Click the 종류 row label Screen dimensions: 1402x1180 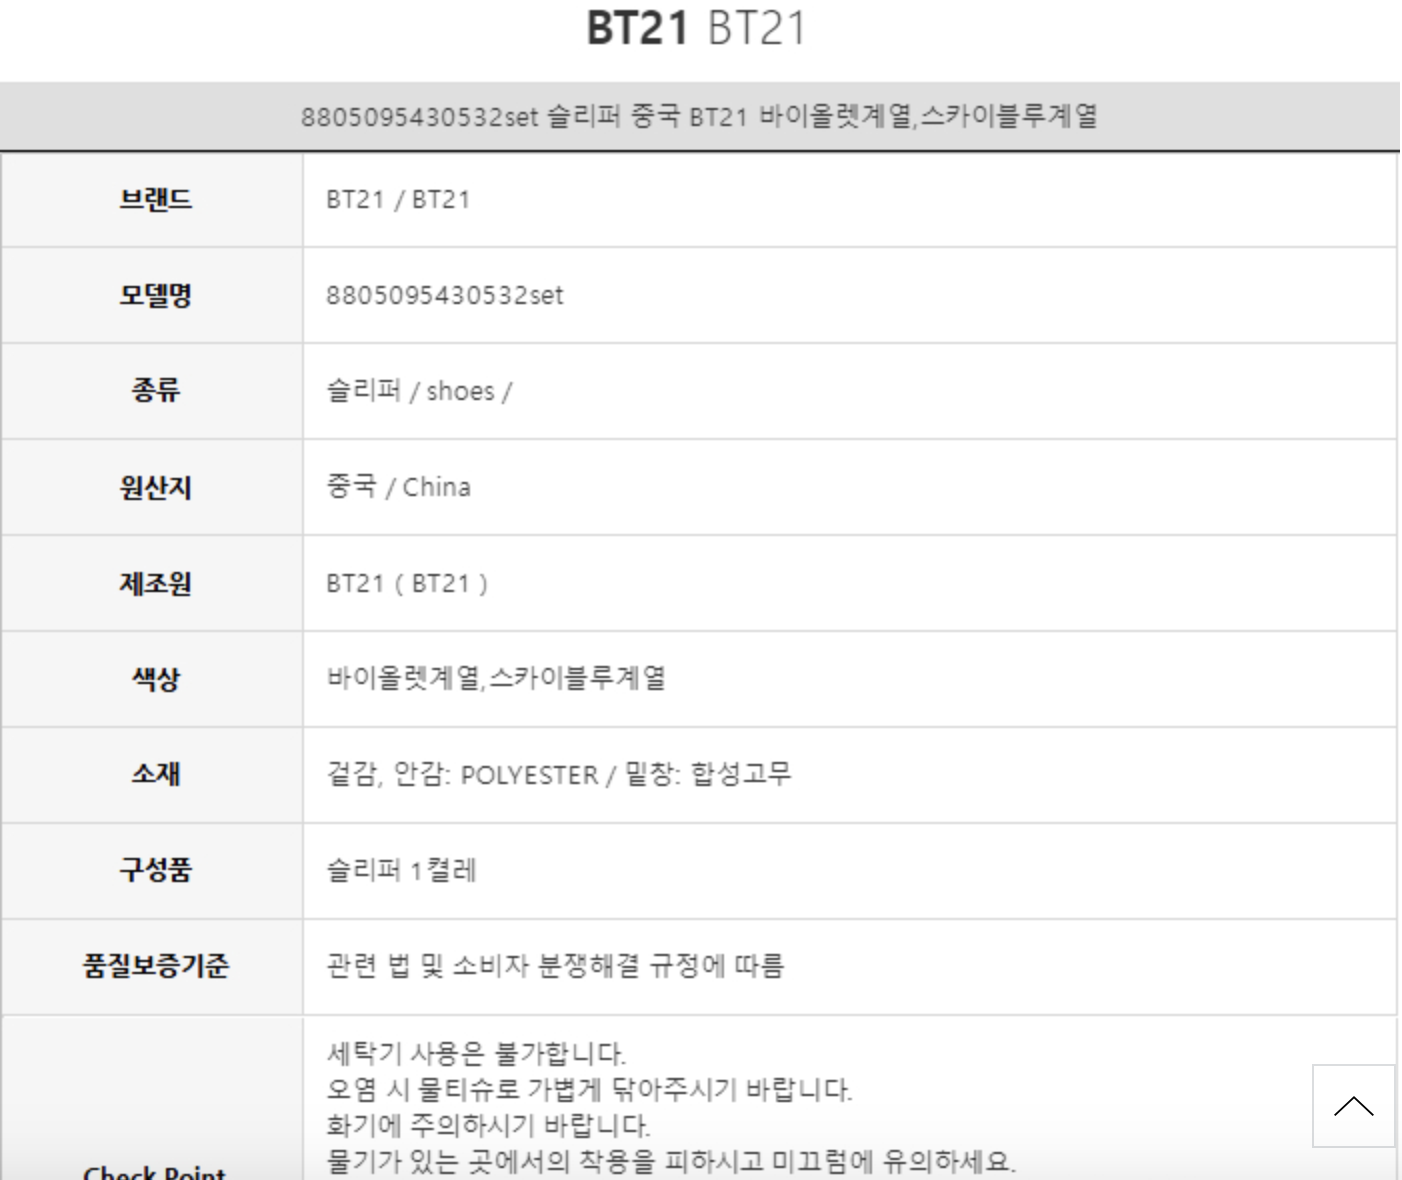pyautogui.click(x=155, y=390)
